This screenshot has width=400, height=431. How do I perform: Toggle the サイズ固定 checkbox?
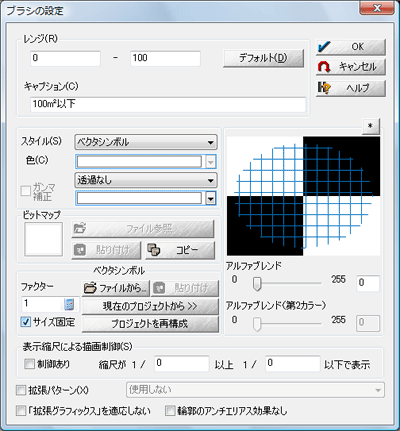[26, 322]
